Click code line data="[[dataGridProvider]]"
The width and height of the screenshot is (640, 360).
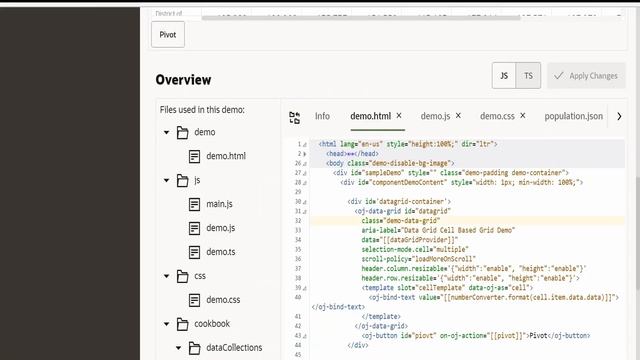[409, 240]
